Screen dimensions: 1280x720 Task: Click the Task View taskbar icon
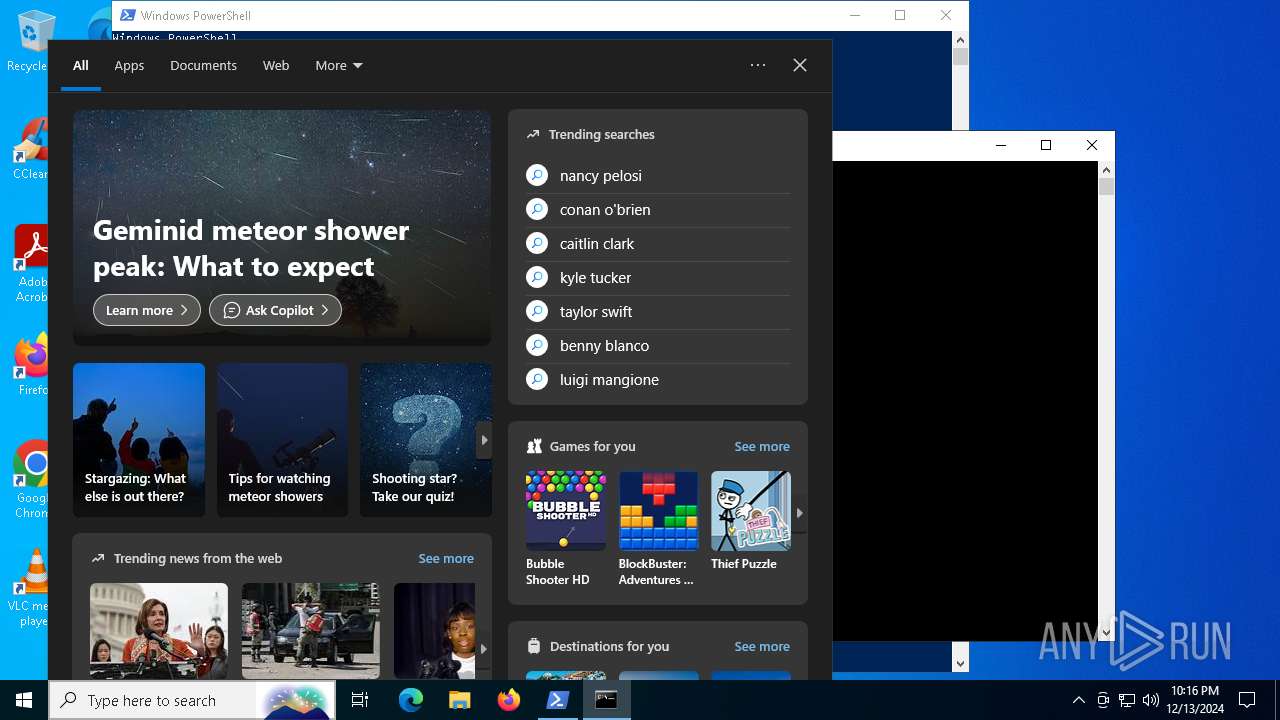click(360, 700)
